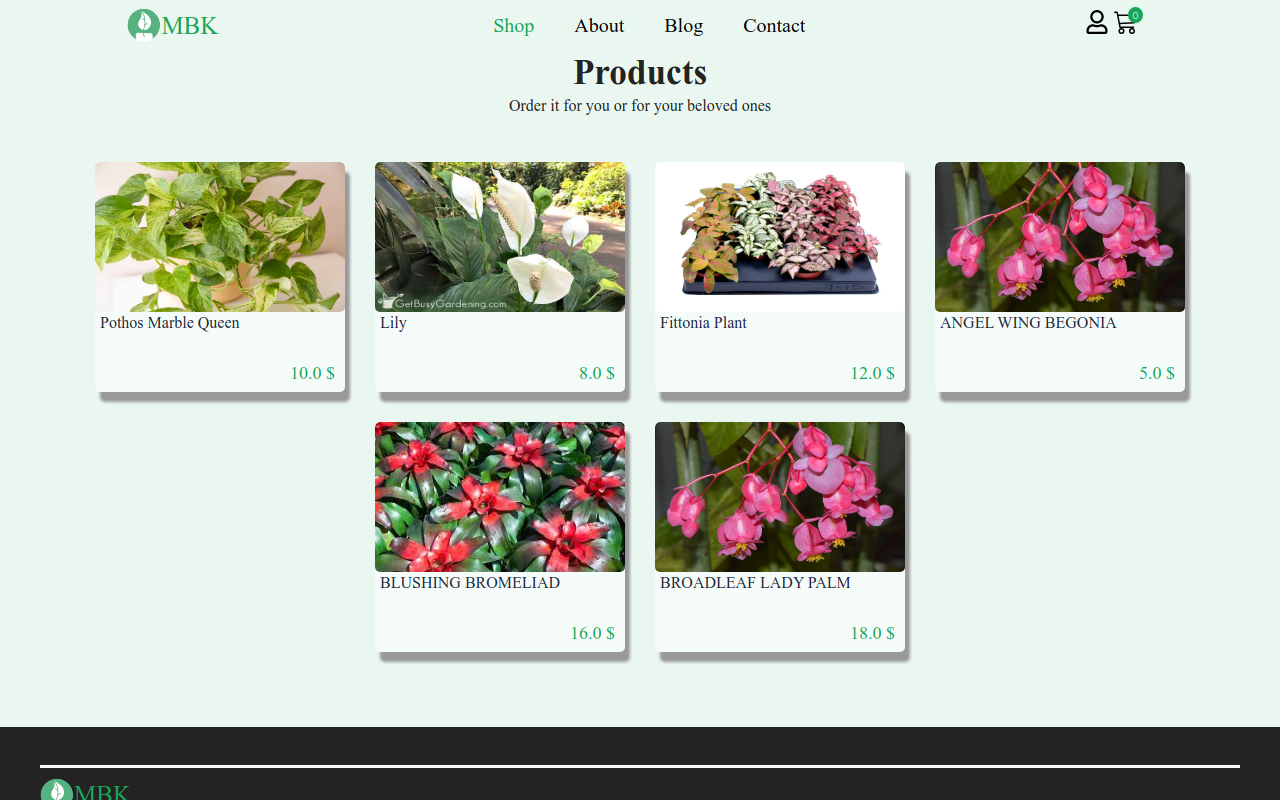Go to the Shop menu item
The image size is (1280, 800).
coord(514,26)
